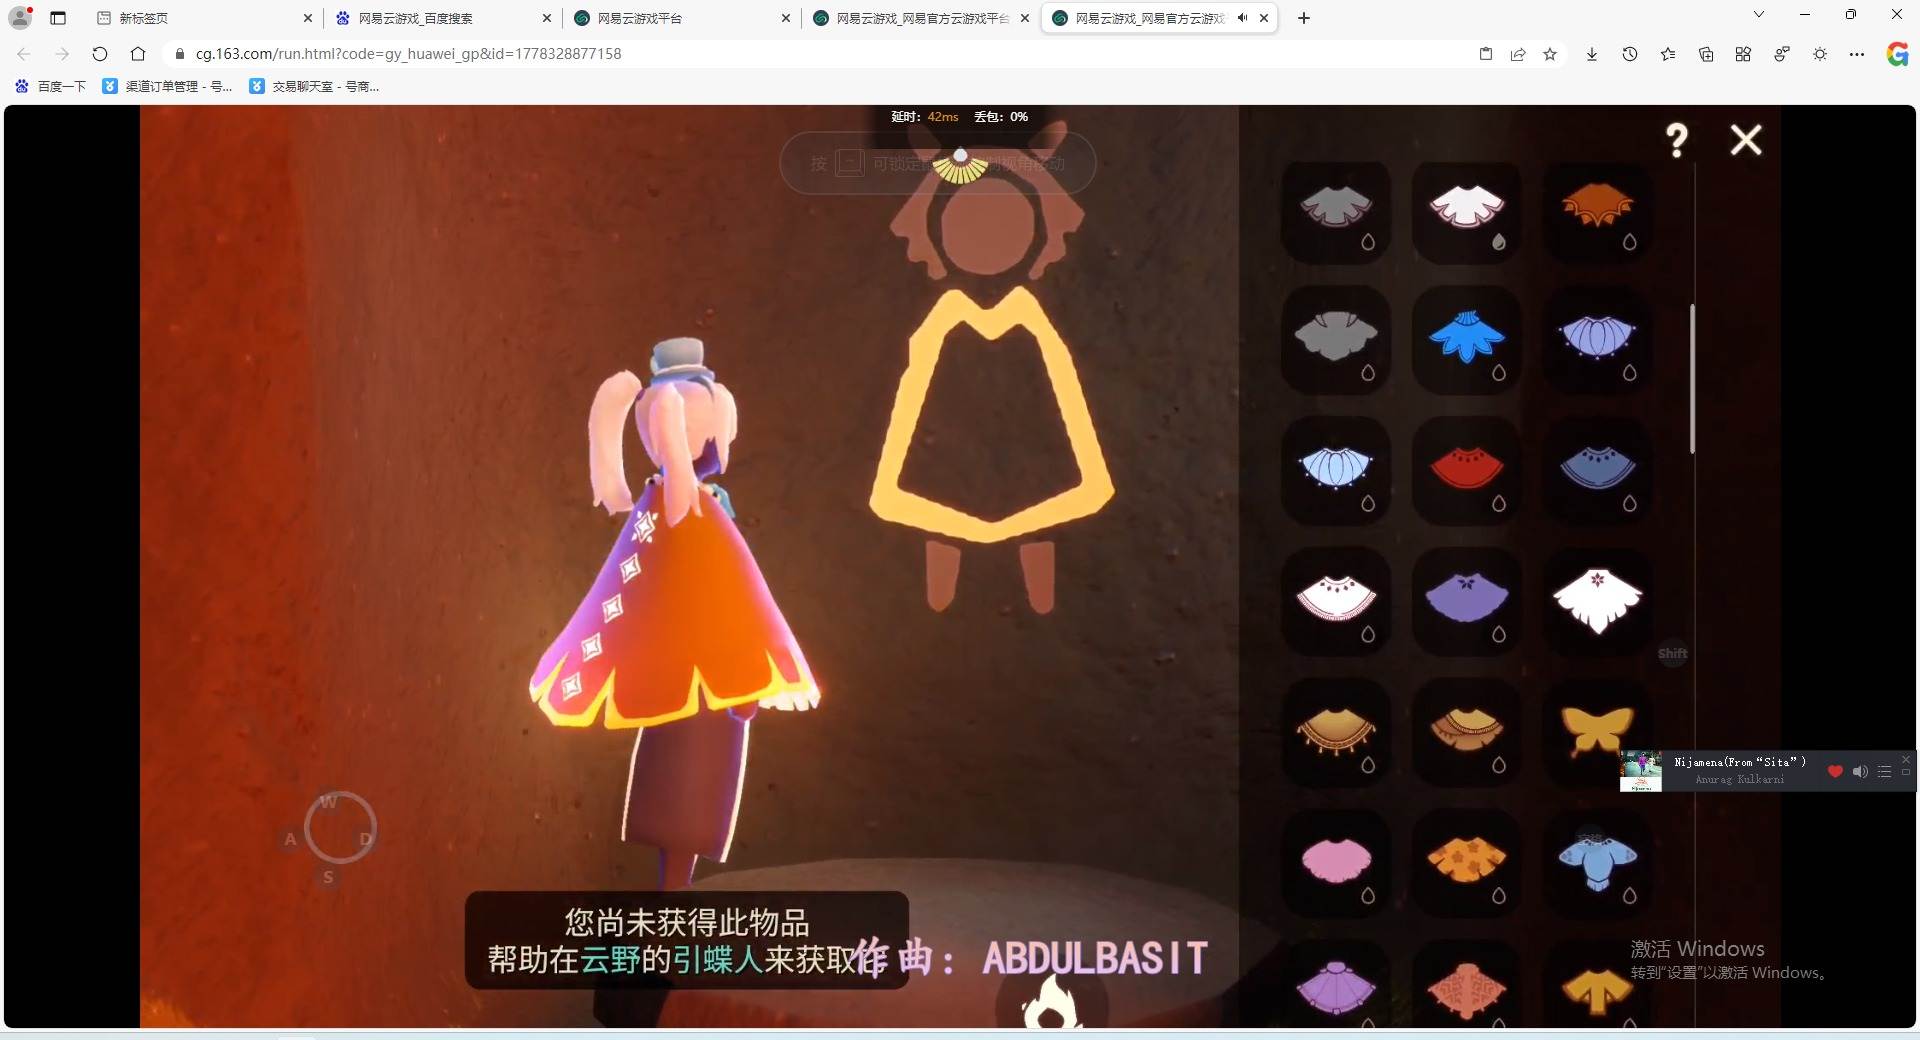Viewport: 1920px width, 1040px height.
Task: Pick the plain pink cape
Action: 1336,864
